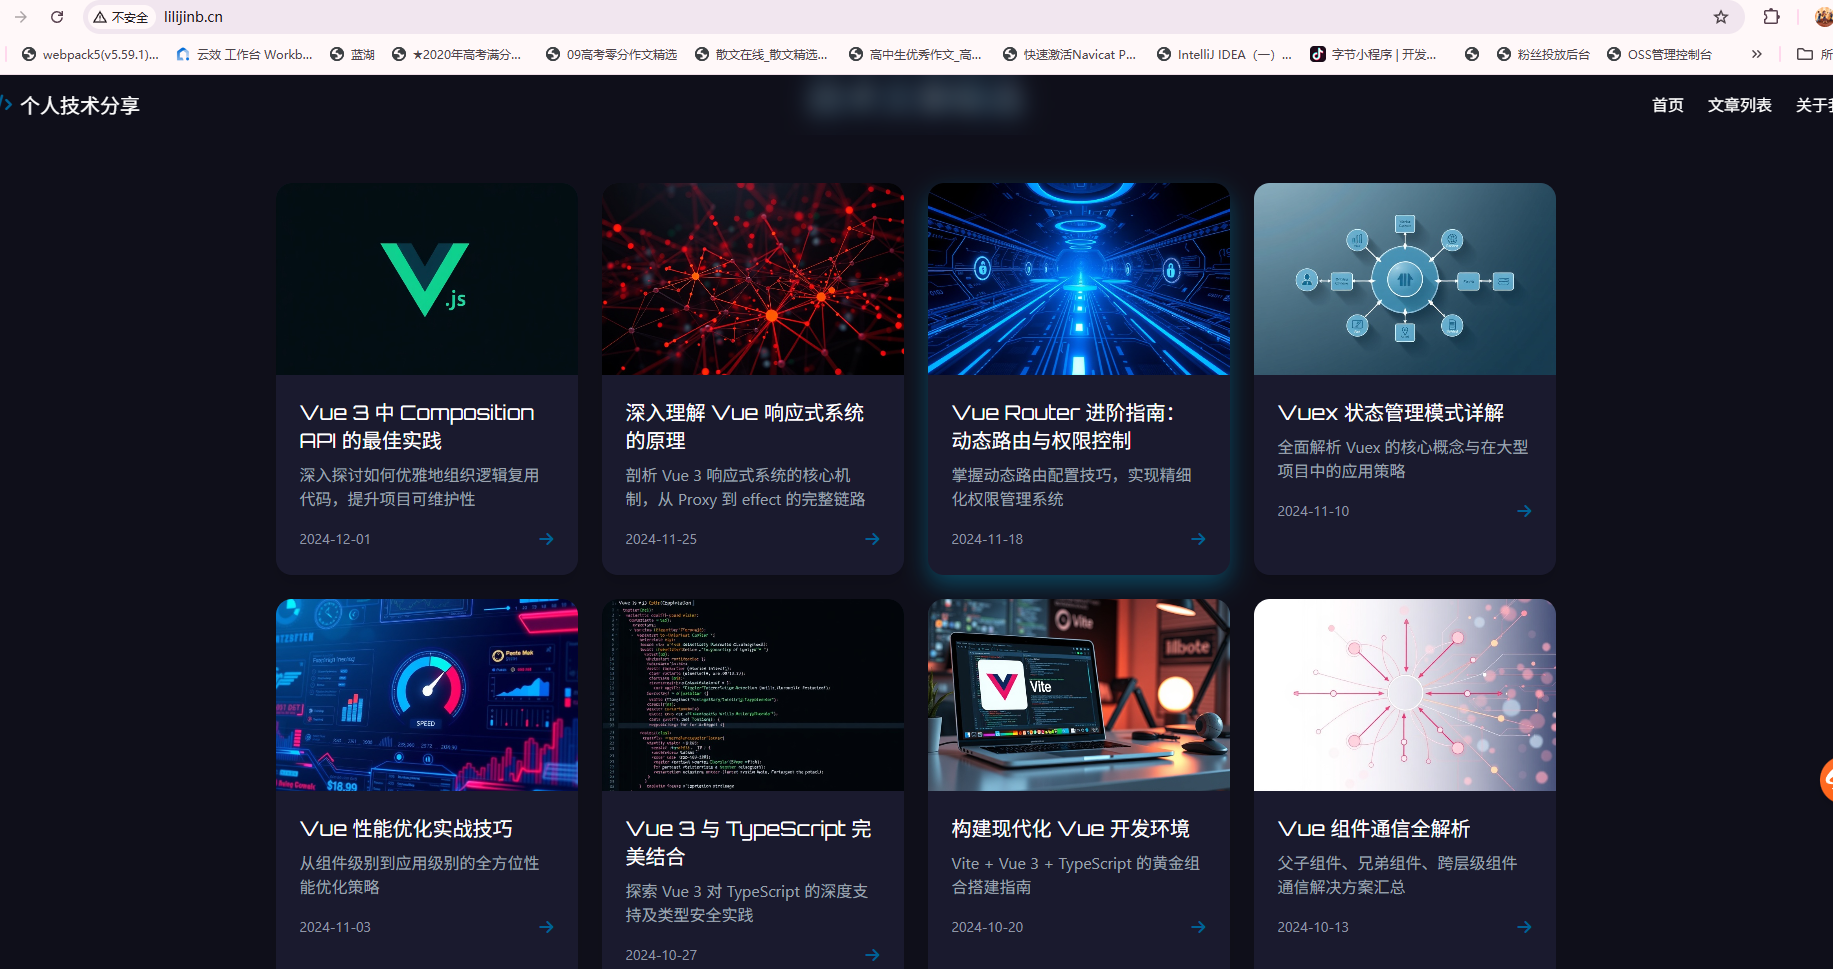Click the description 深入探讨如何优雅地组织逻辑复用代码
1833x969 pixels.
419,487
